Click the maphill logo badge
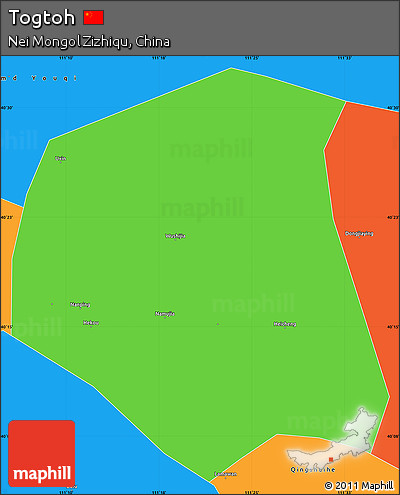 [x=42, y=453]
